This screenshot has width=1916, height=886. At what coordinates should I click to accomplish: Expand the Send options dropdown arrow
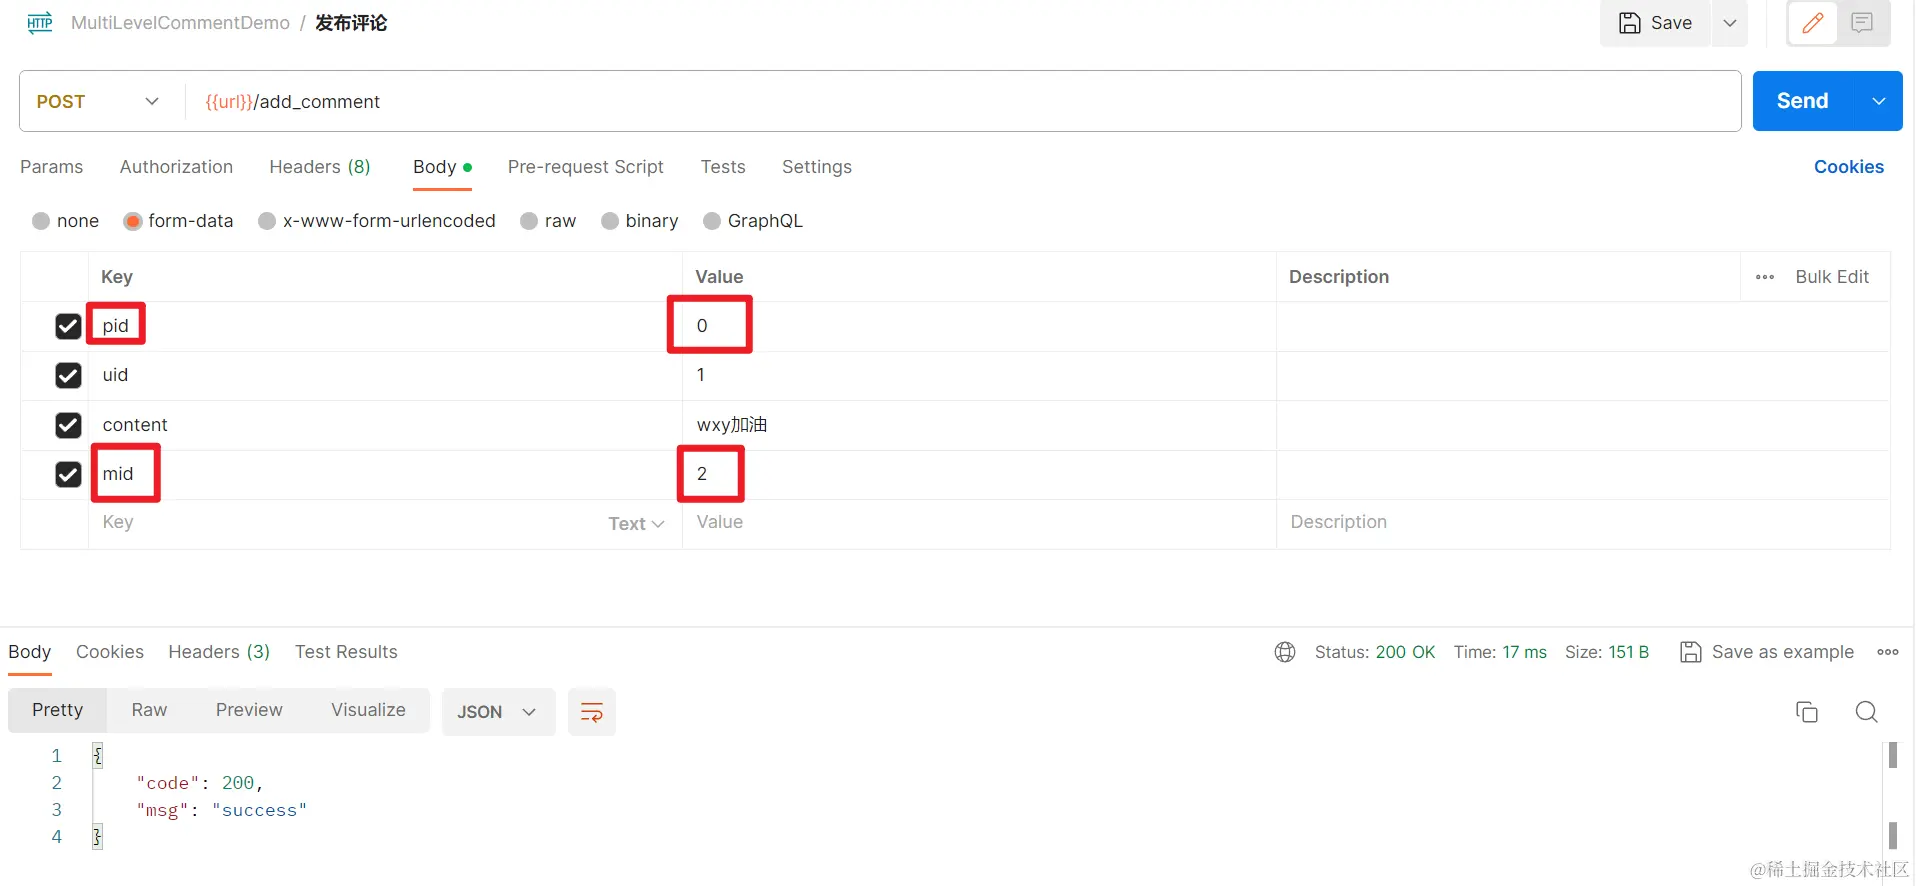coord(1879,101)
